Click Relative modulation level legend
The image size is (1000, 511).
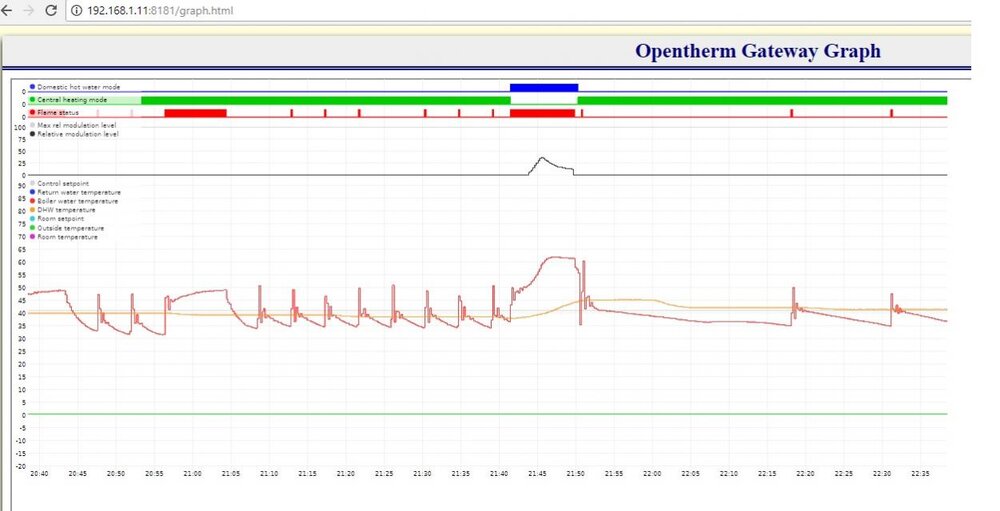[x=77, y=133]
